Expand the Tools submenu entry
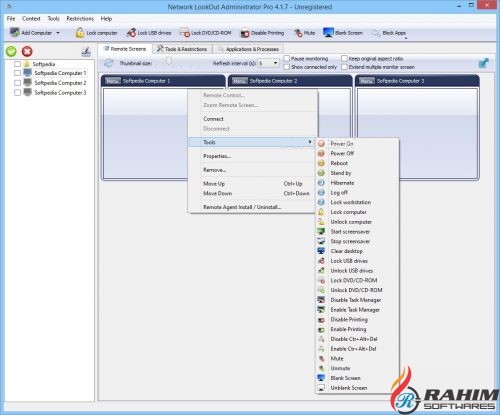The width and height of the screenshot is (500, 415). coord(252,142)
